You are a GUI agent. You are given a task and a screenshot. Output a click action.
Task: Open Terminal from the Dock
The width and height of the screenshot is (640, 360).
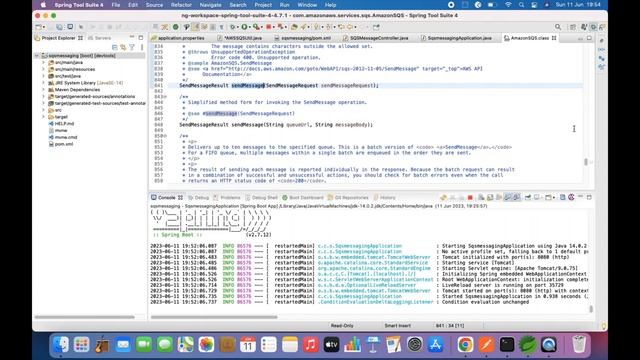click(x=507, y=344)
